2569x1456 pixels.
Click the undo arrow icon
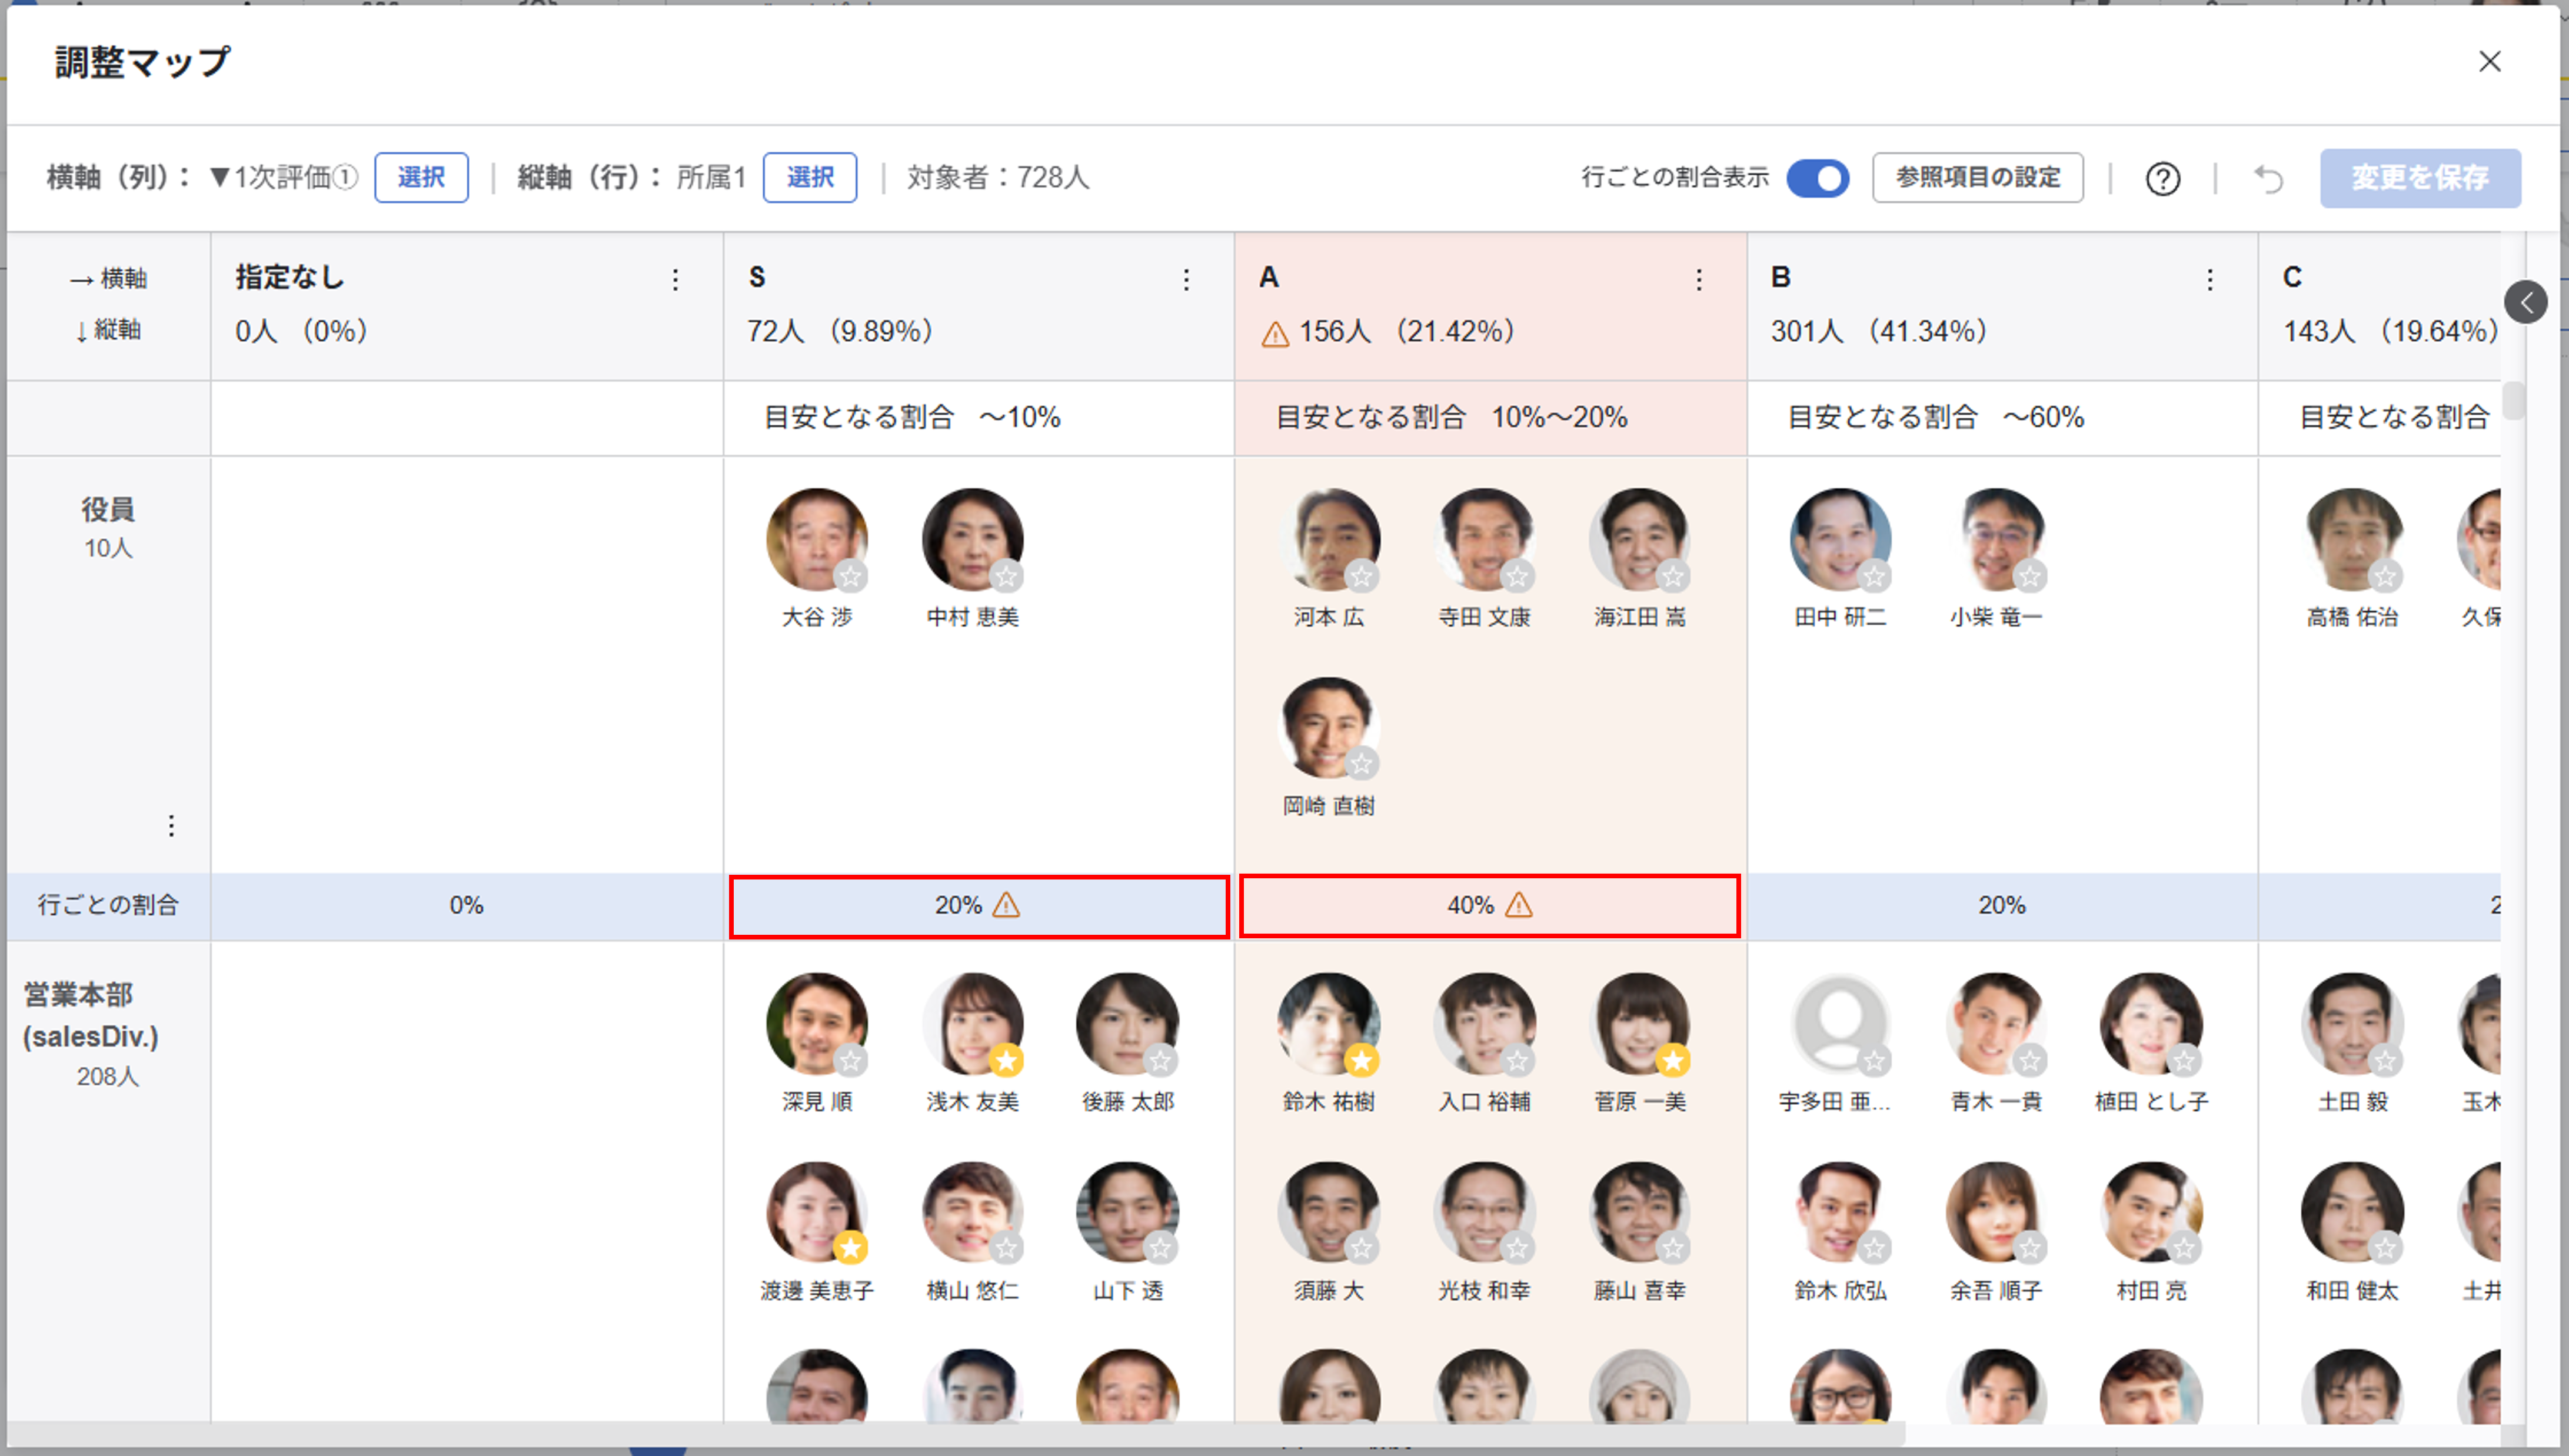click(2268, 179)
